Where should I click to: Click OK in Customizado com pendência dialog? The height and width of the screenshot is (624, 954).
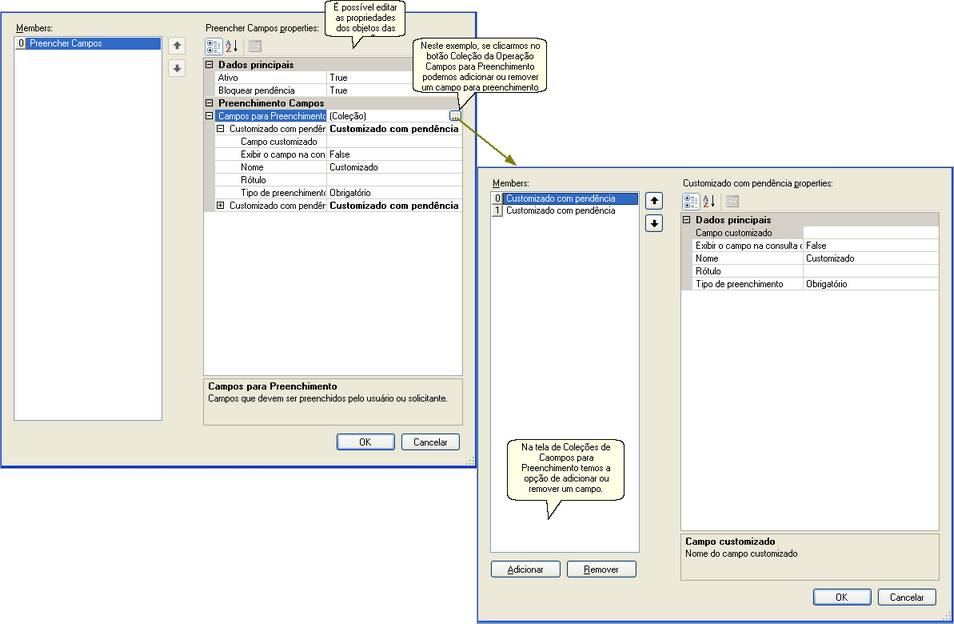click(841, 597)
